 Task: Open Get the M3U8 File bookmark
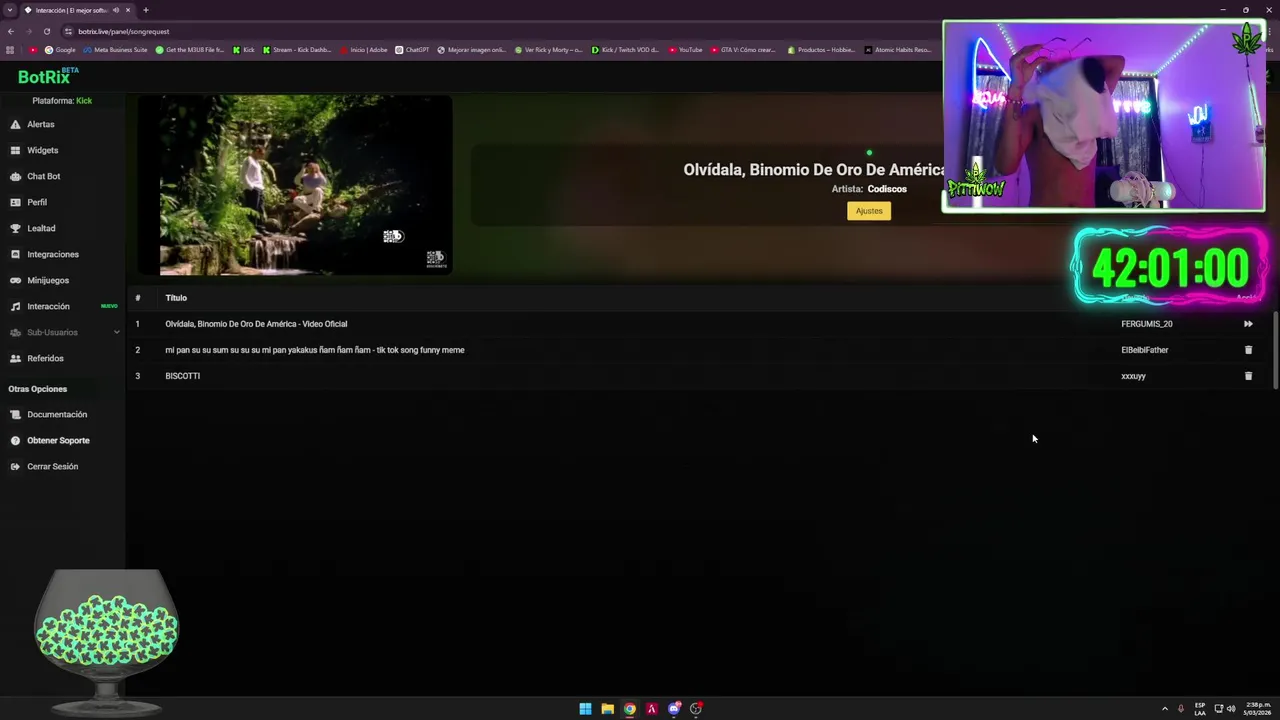190,50
